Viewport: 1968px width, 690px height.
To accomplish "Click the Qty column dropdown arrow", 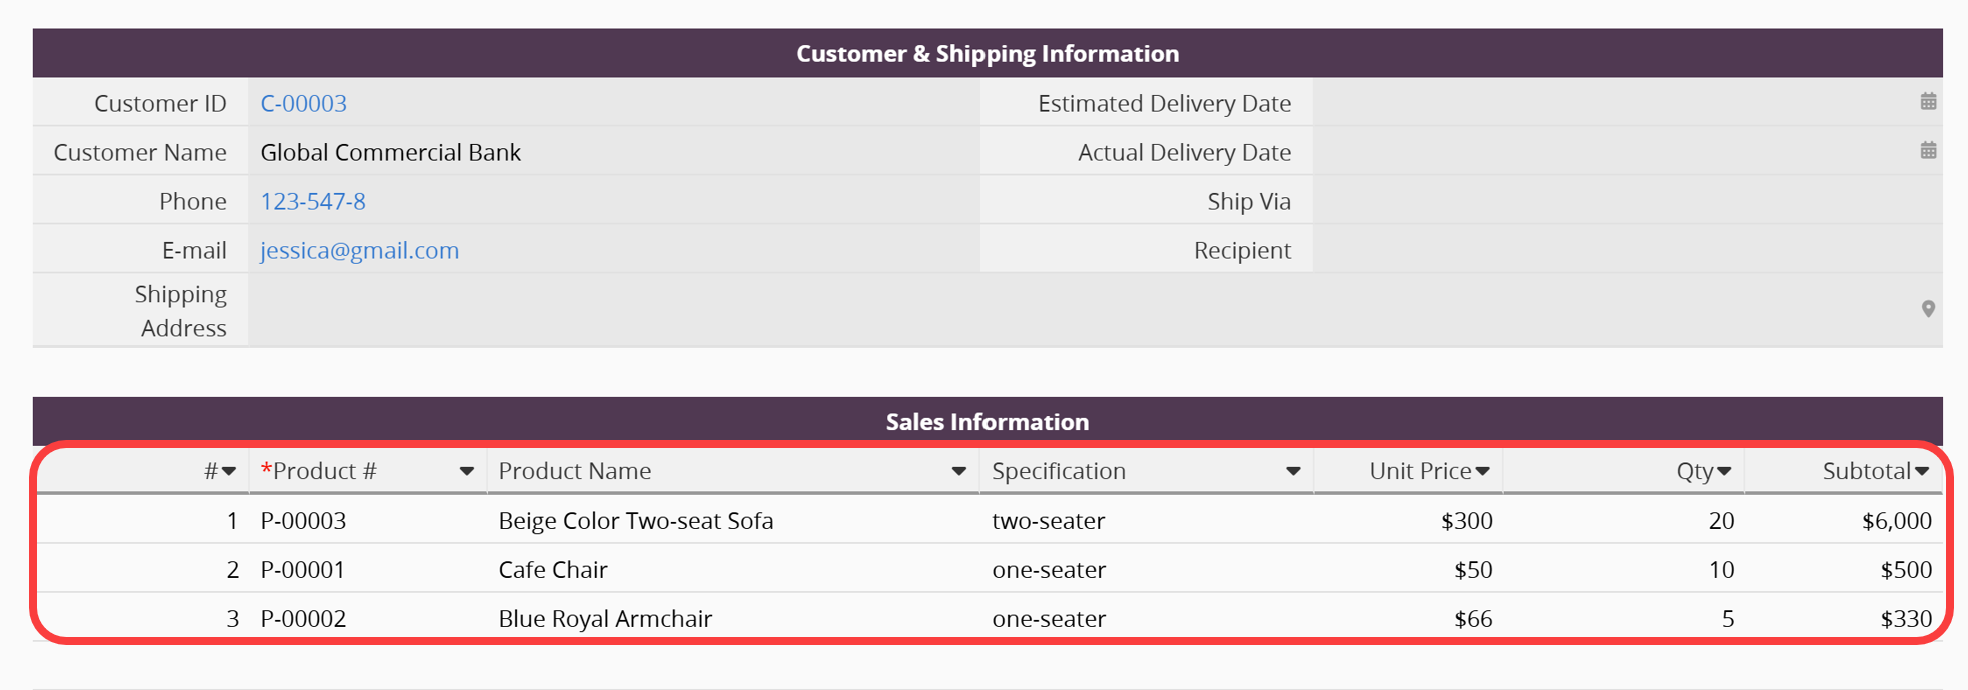I will click(1724, 471).
